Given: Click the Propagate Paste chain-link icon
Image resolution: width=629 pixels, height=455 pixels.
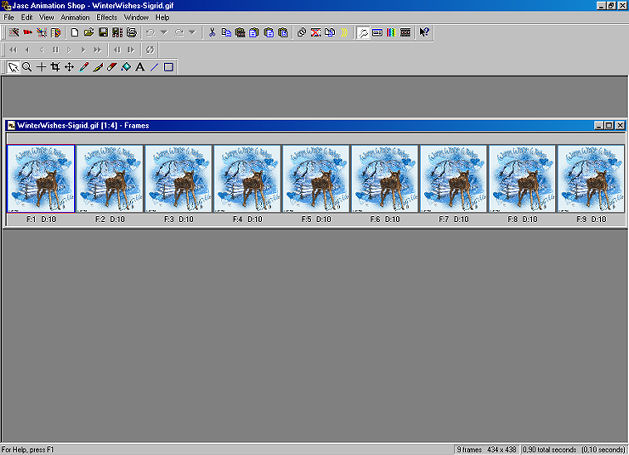Looking at the screenshot, I should point(302,32).
